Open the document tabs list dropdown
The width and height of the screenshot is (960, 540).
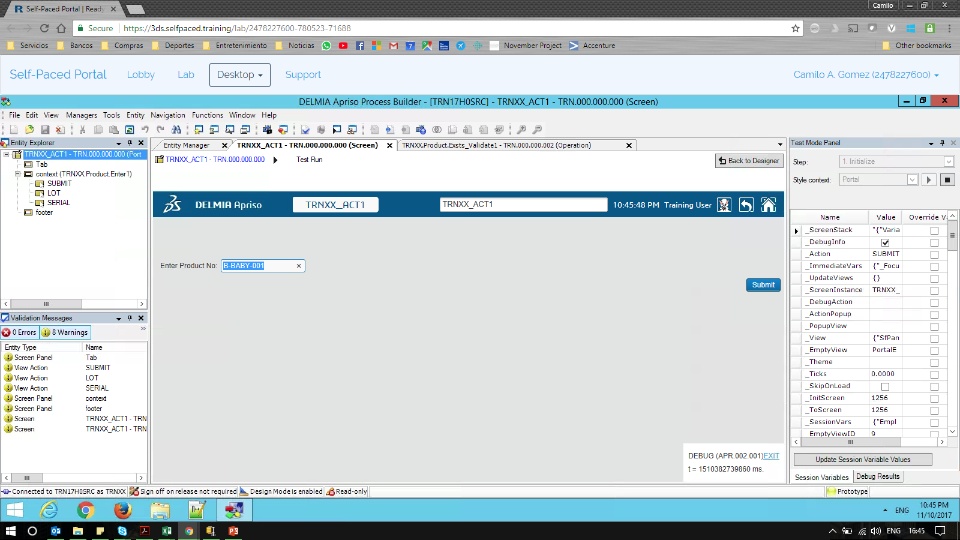780,145
